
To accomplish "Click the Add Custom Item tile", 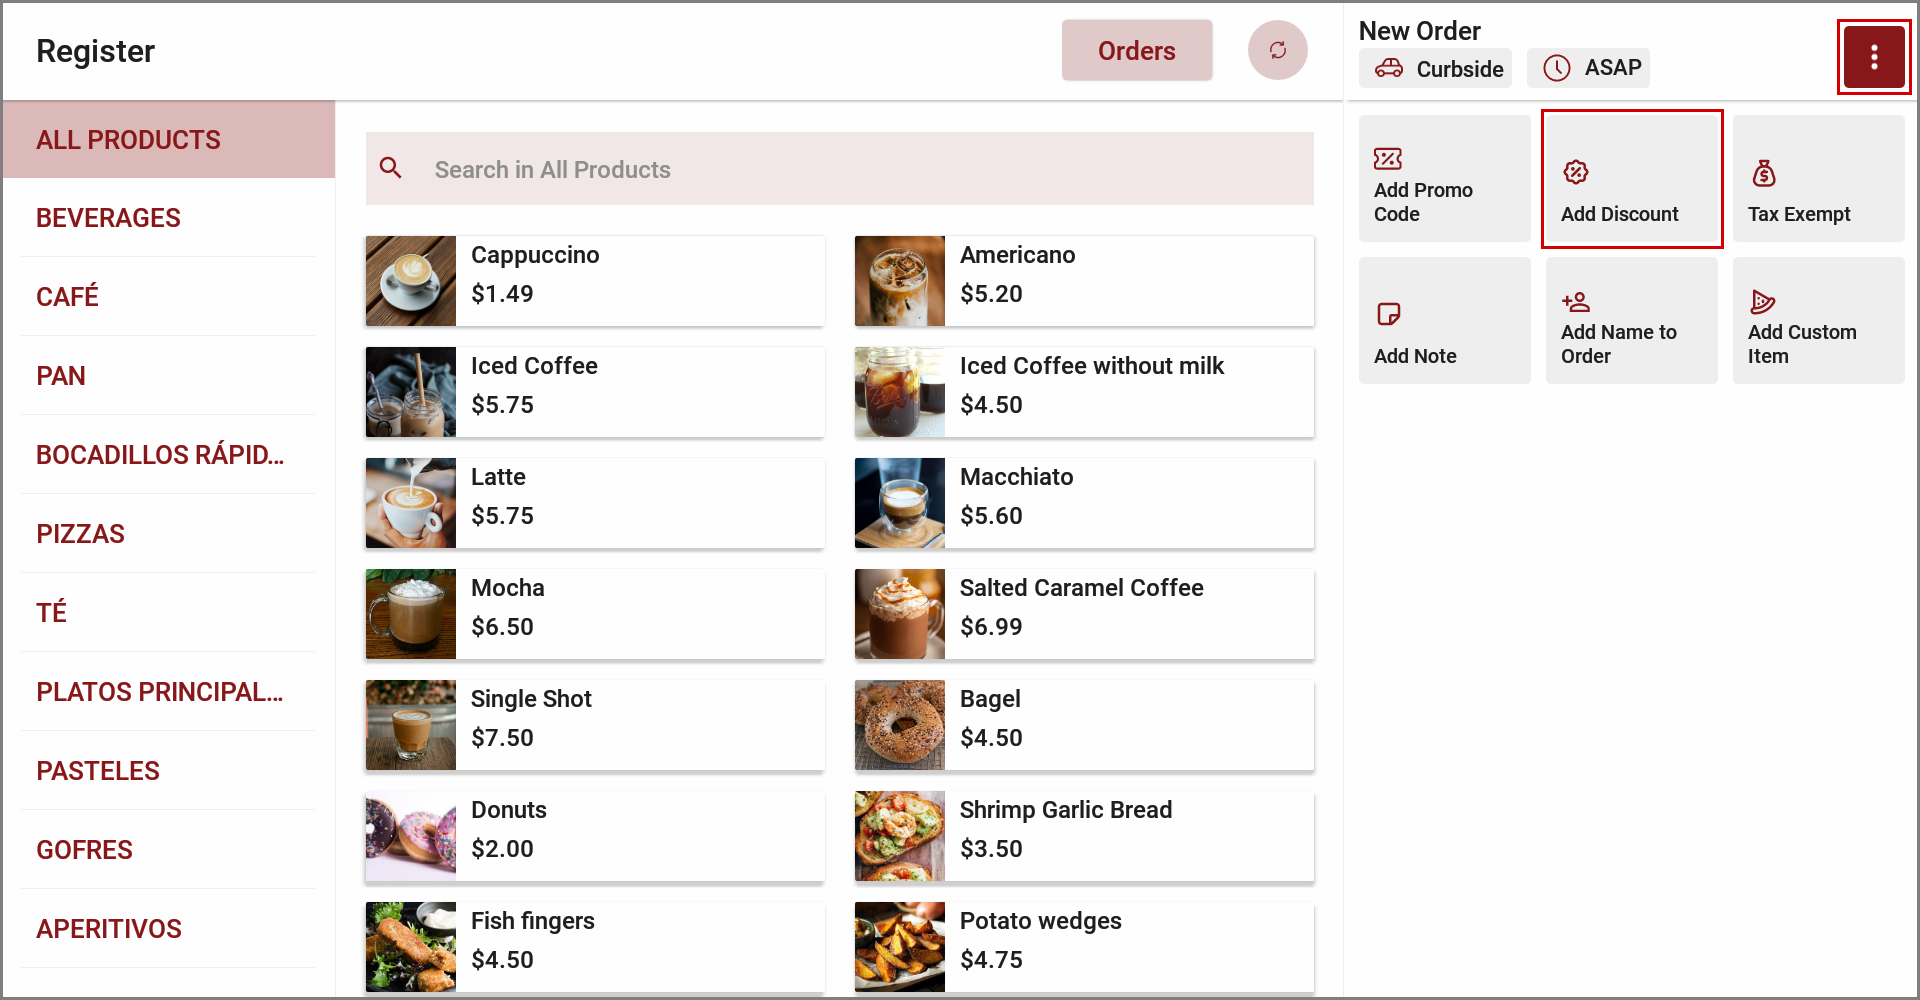I will coord(1817,321).
